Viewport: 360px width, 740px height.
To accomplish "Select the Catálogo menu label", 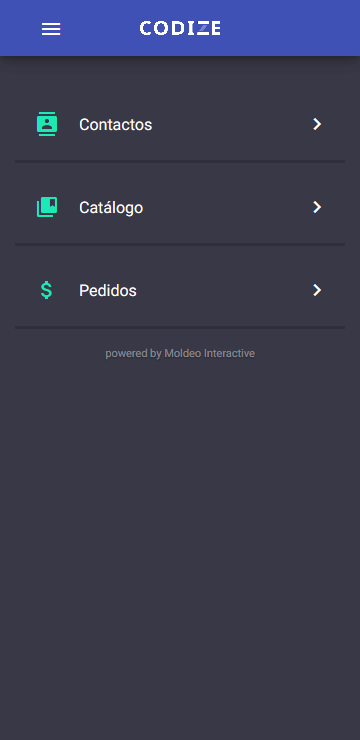I will pyautogui.click(x=111, y=208).
